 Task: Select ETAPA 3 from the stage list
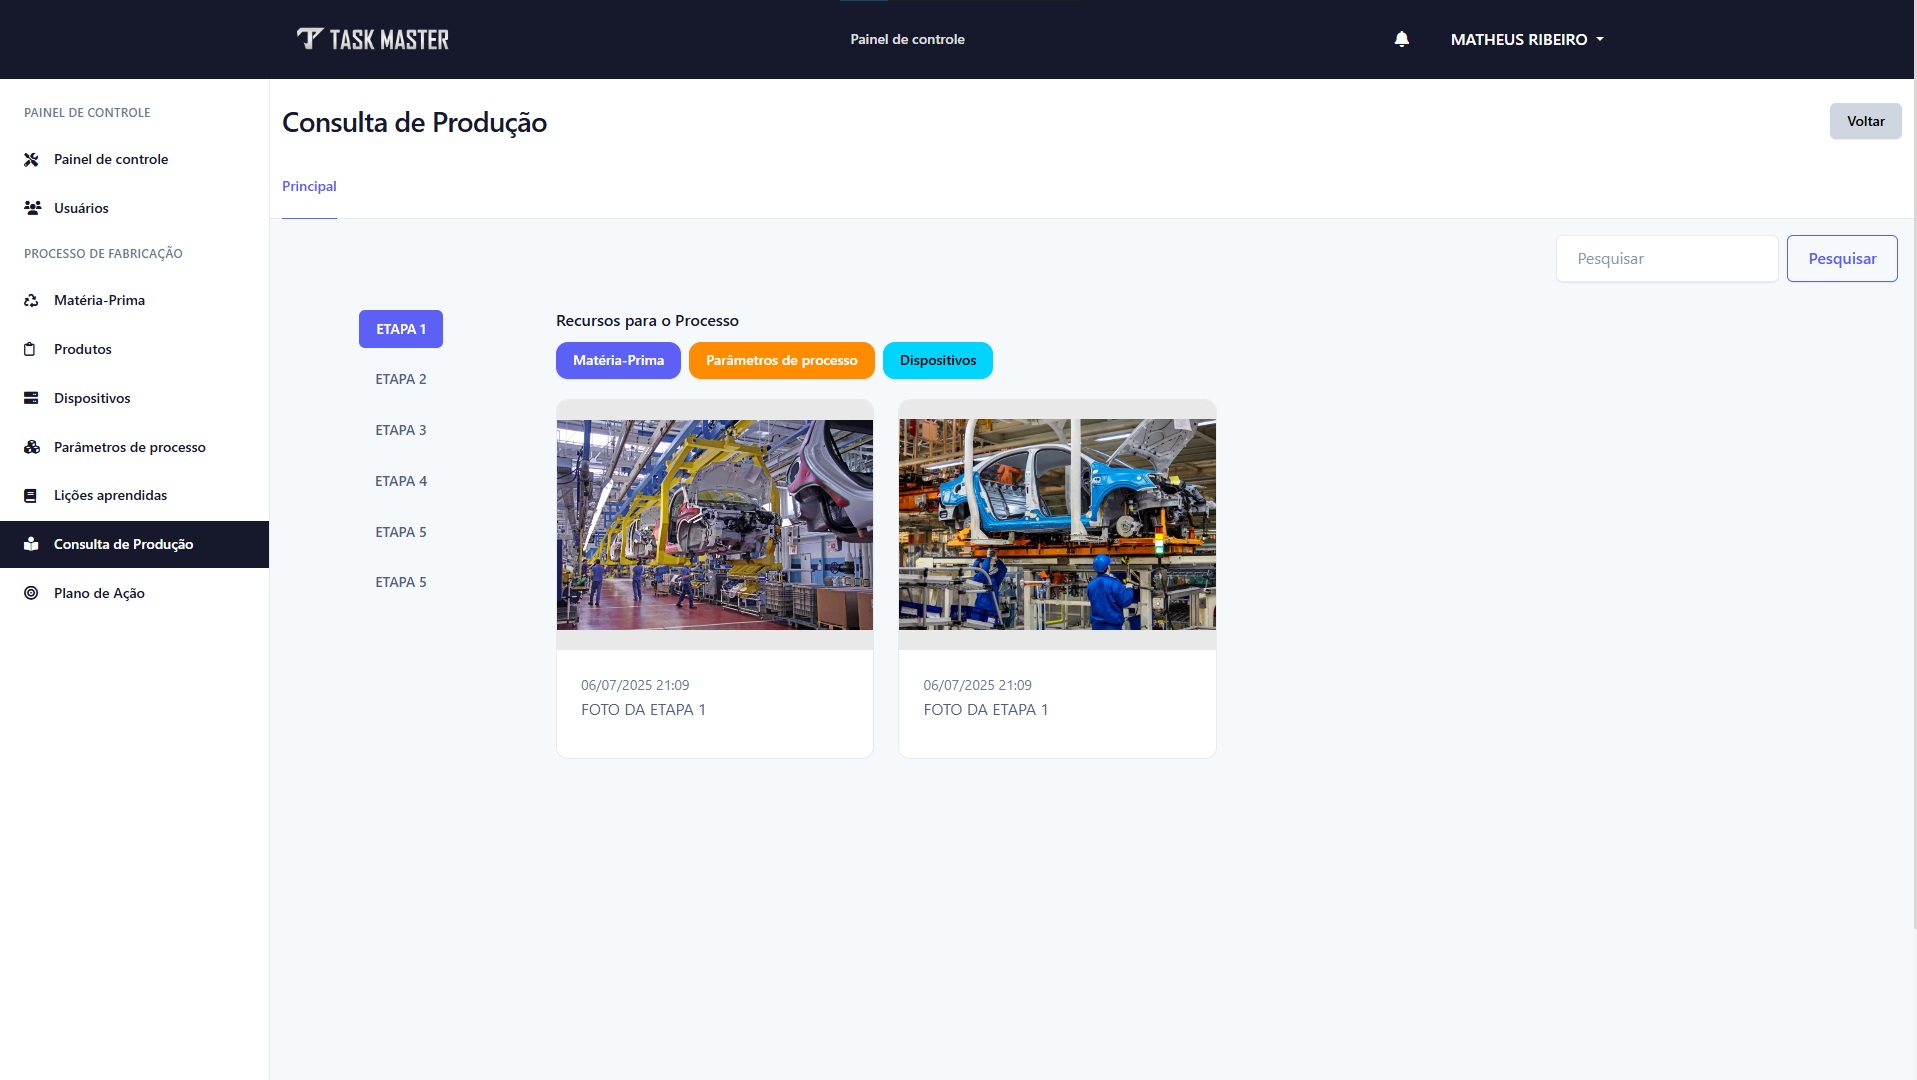(400, 429)
